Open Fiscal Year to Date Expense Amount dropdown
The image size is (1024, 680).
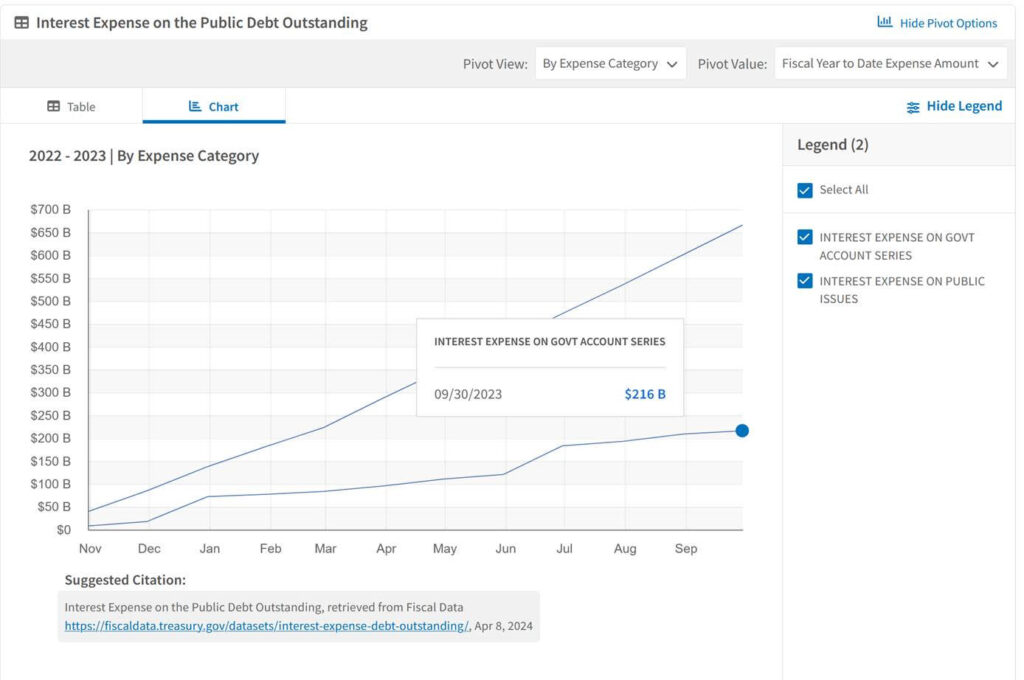tap(890, 64)
